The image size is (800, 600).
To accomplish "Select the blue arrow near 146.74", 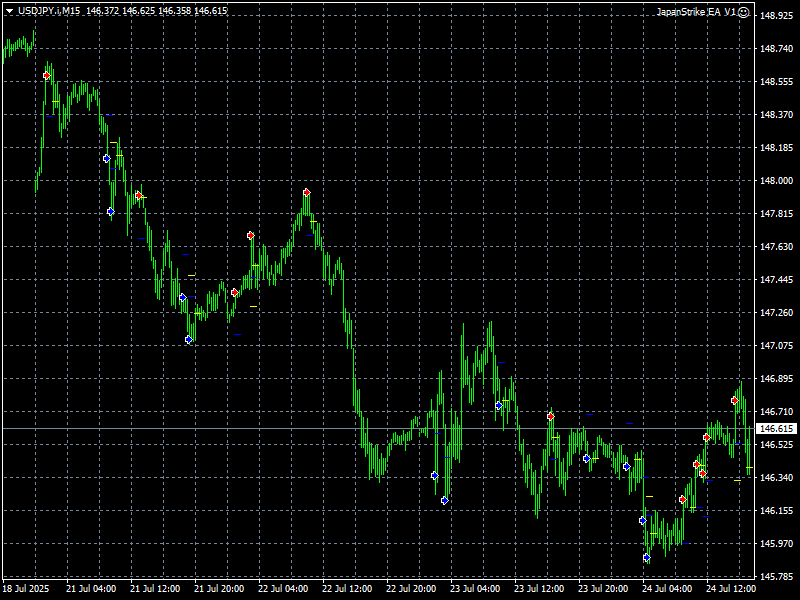I will [x=498, y=405].
